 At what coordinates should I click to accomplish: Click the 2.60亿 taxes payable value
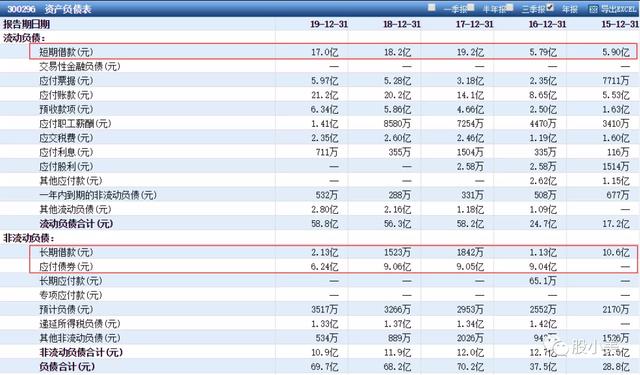[398, 138]
